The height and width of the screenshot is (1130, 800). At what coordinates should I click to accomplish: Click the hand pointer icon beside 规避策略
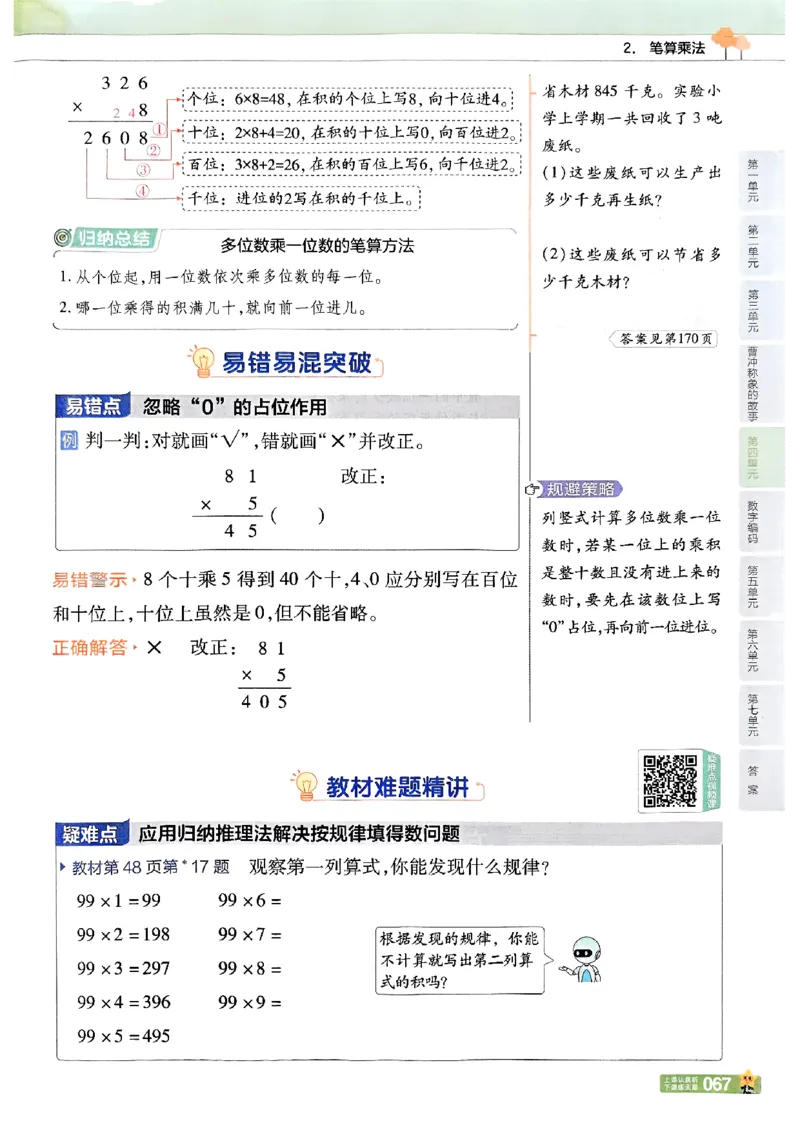pyautogui.click(x=534, y=487)
